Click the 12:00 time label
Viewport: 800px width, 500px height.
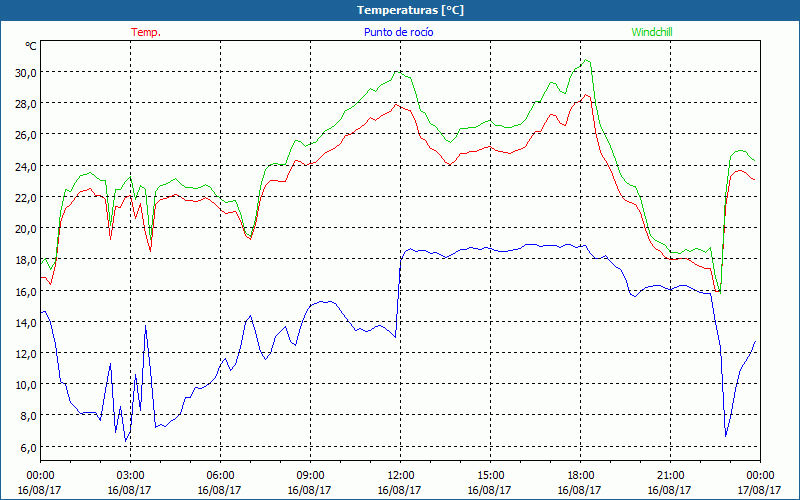click(x=401, y=475)
